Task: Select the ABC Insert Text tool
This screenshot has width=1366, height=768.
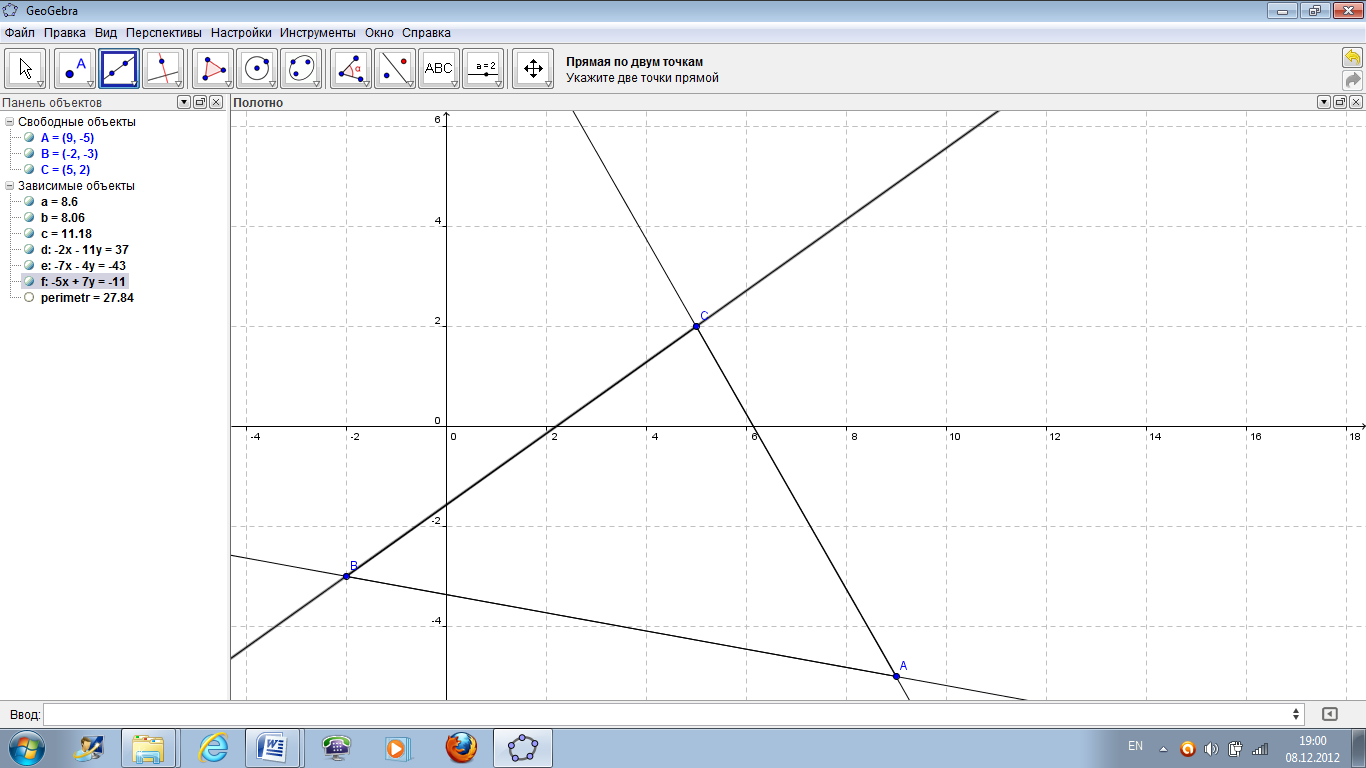Action: point(439,68)
